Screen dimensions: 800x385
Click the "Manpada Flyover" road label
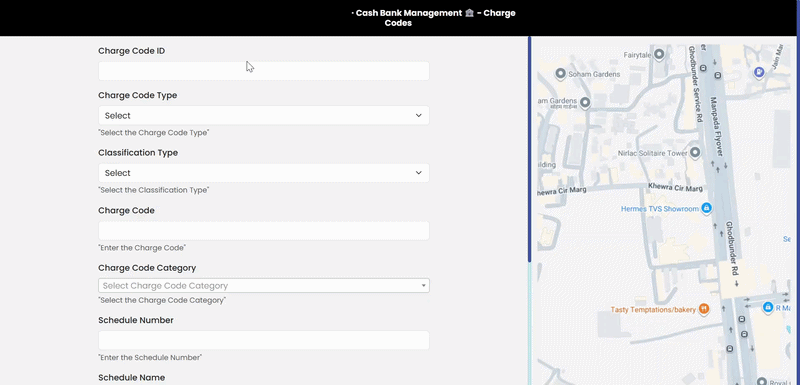tap(716, 126)
